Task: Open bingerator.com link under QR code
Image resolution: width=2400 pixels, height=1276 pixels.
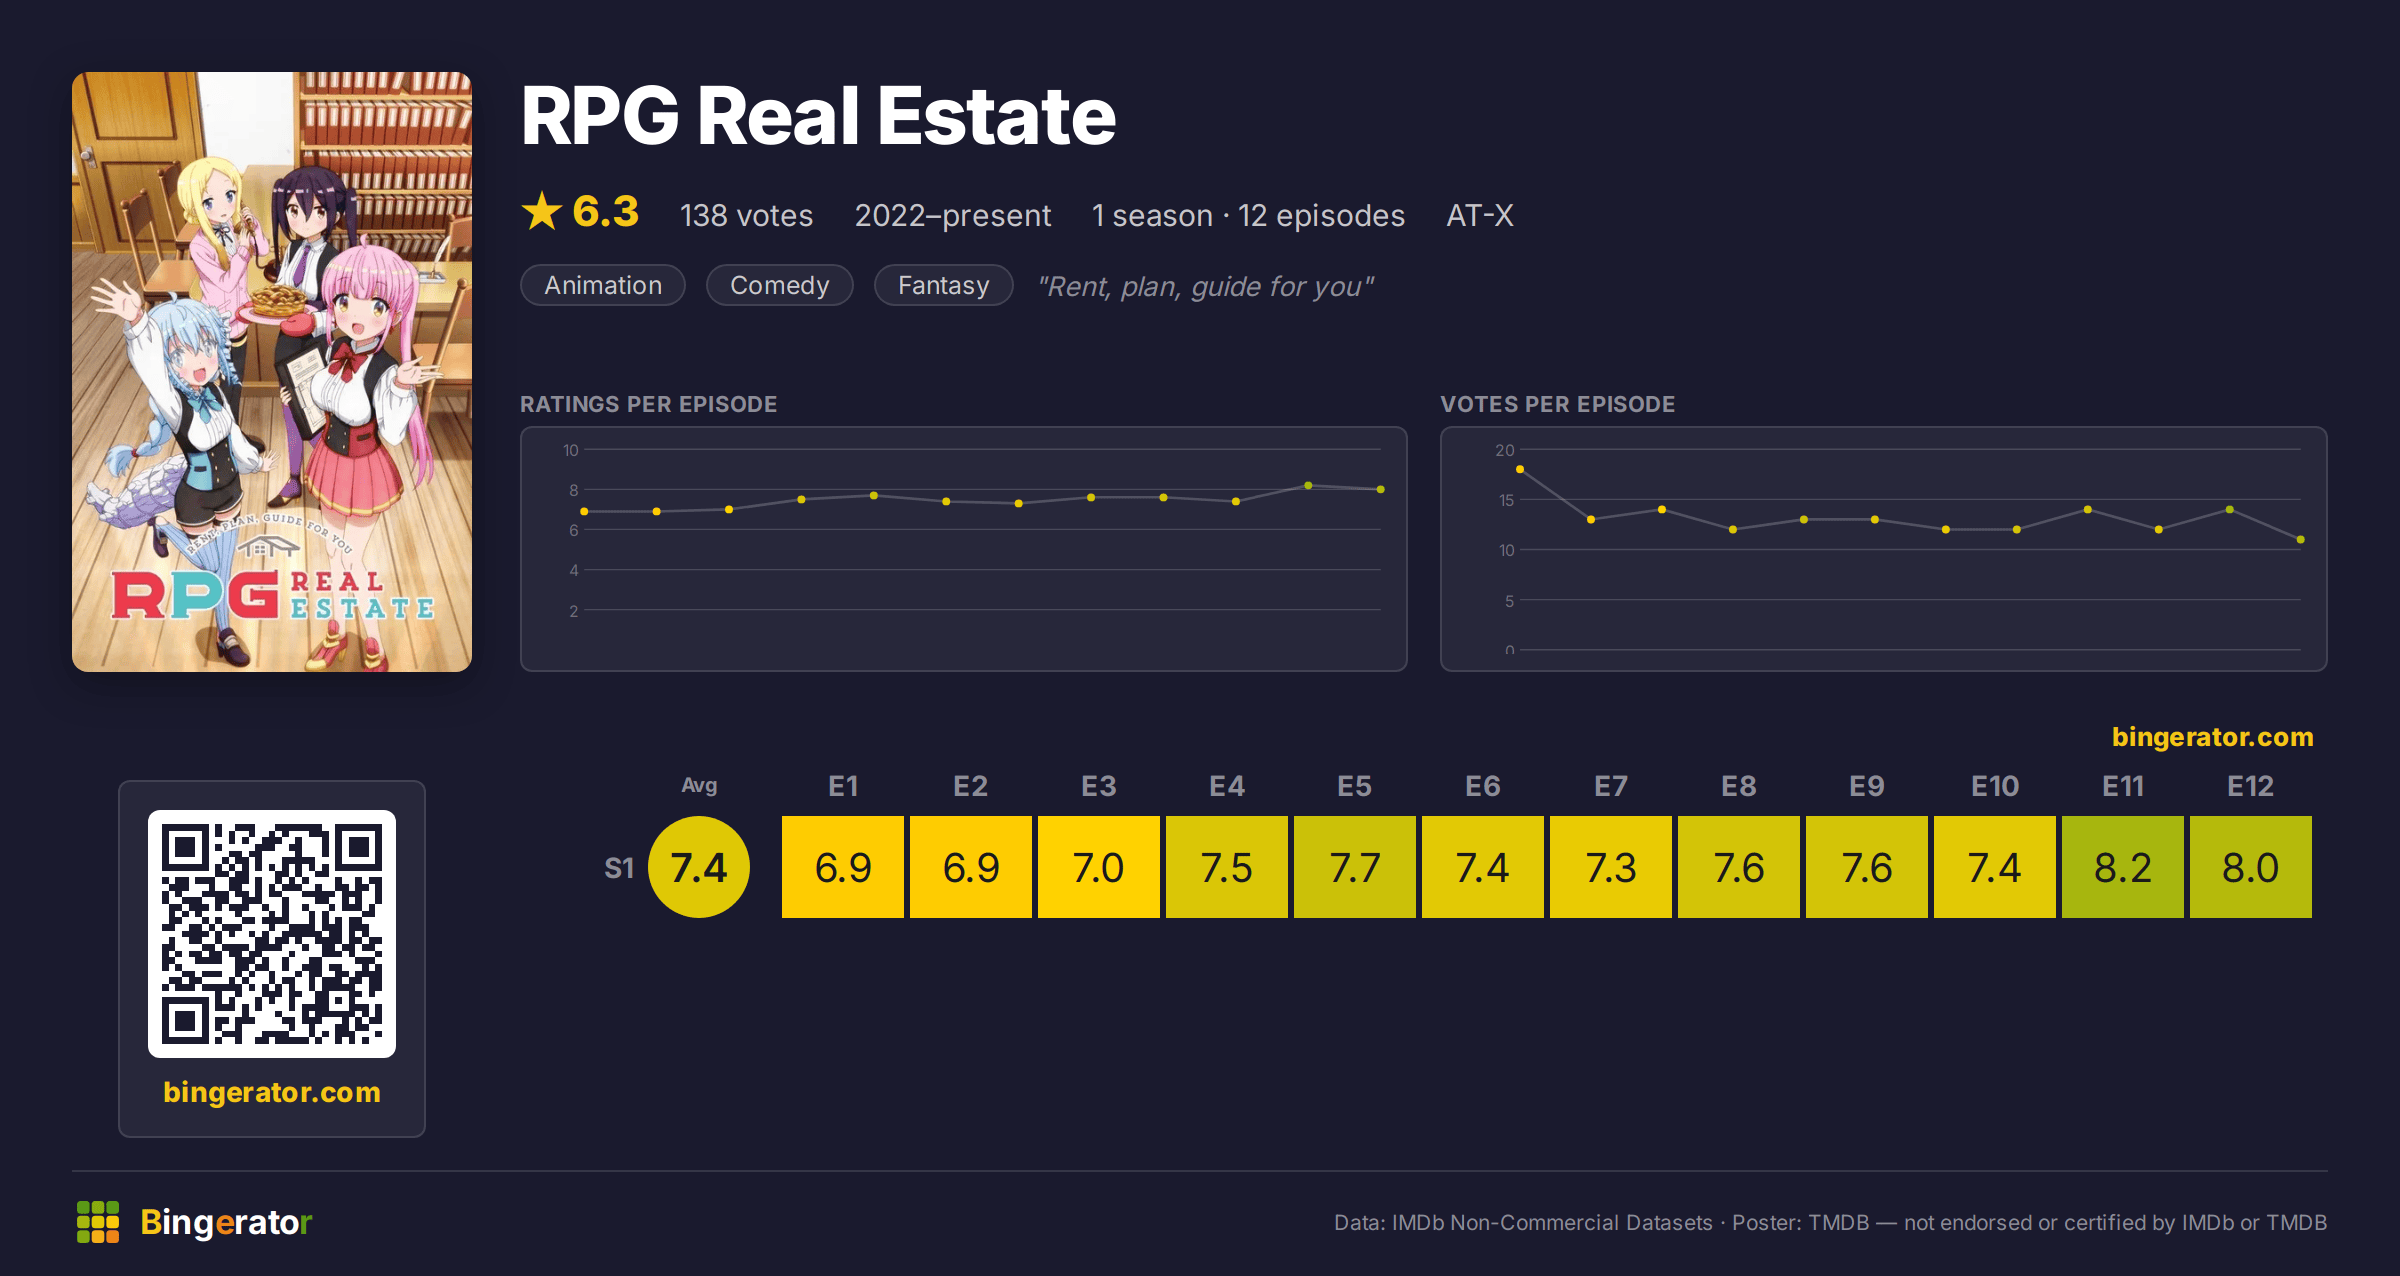Action: click(x=272, y=1092)
